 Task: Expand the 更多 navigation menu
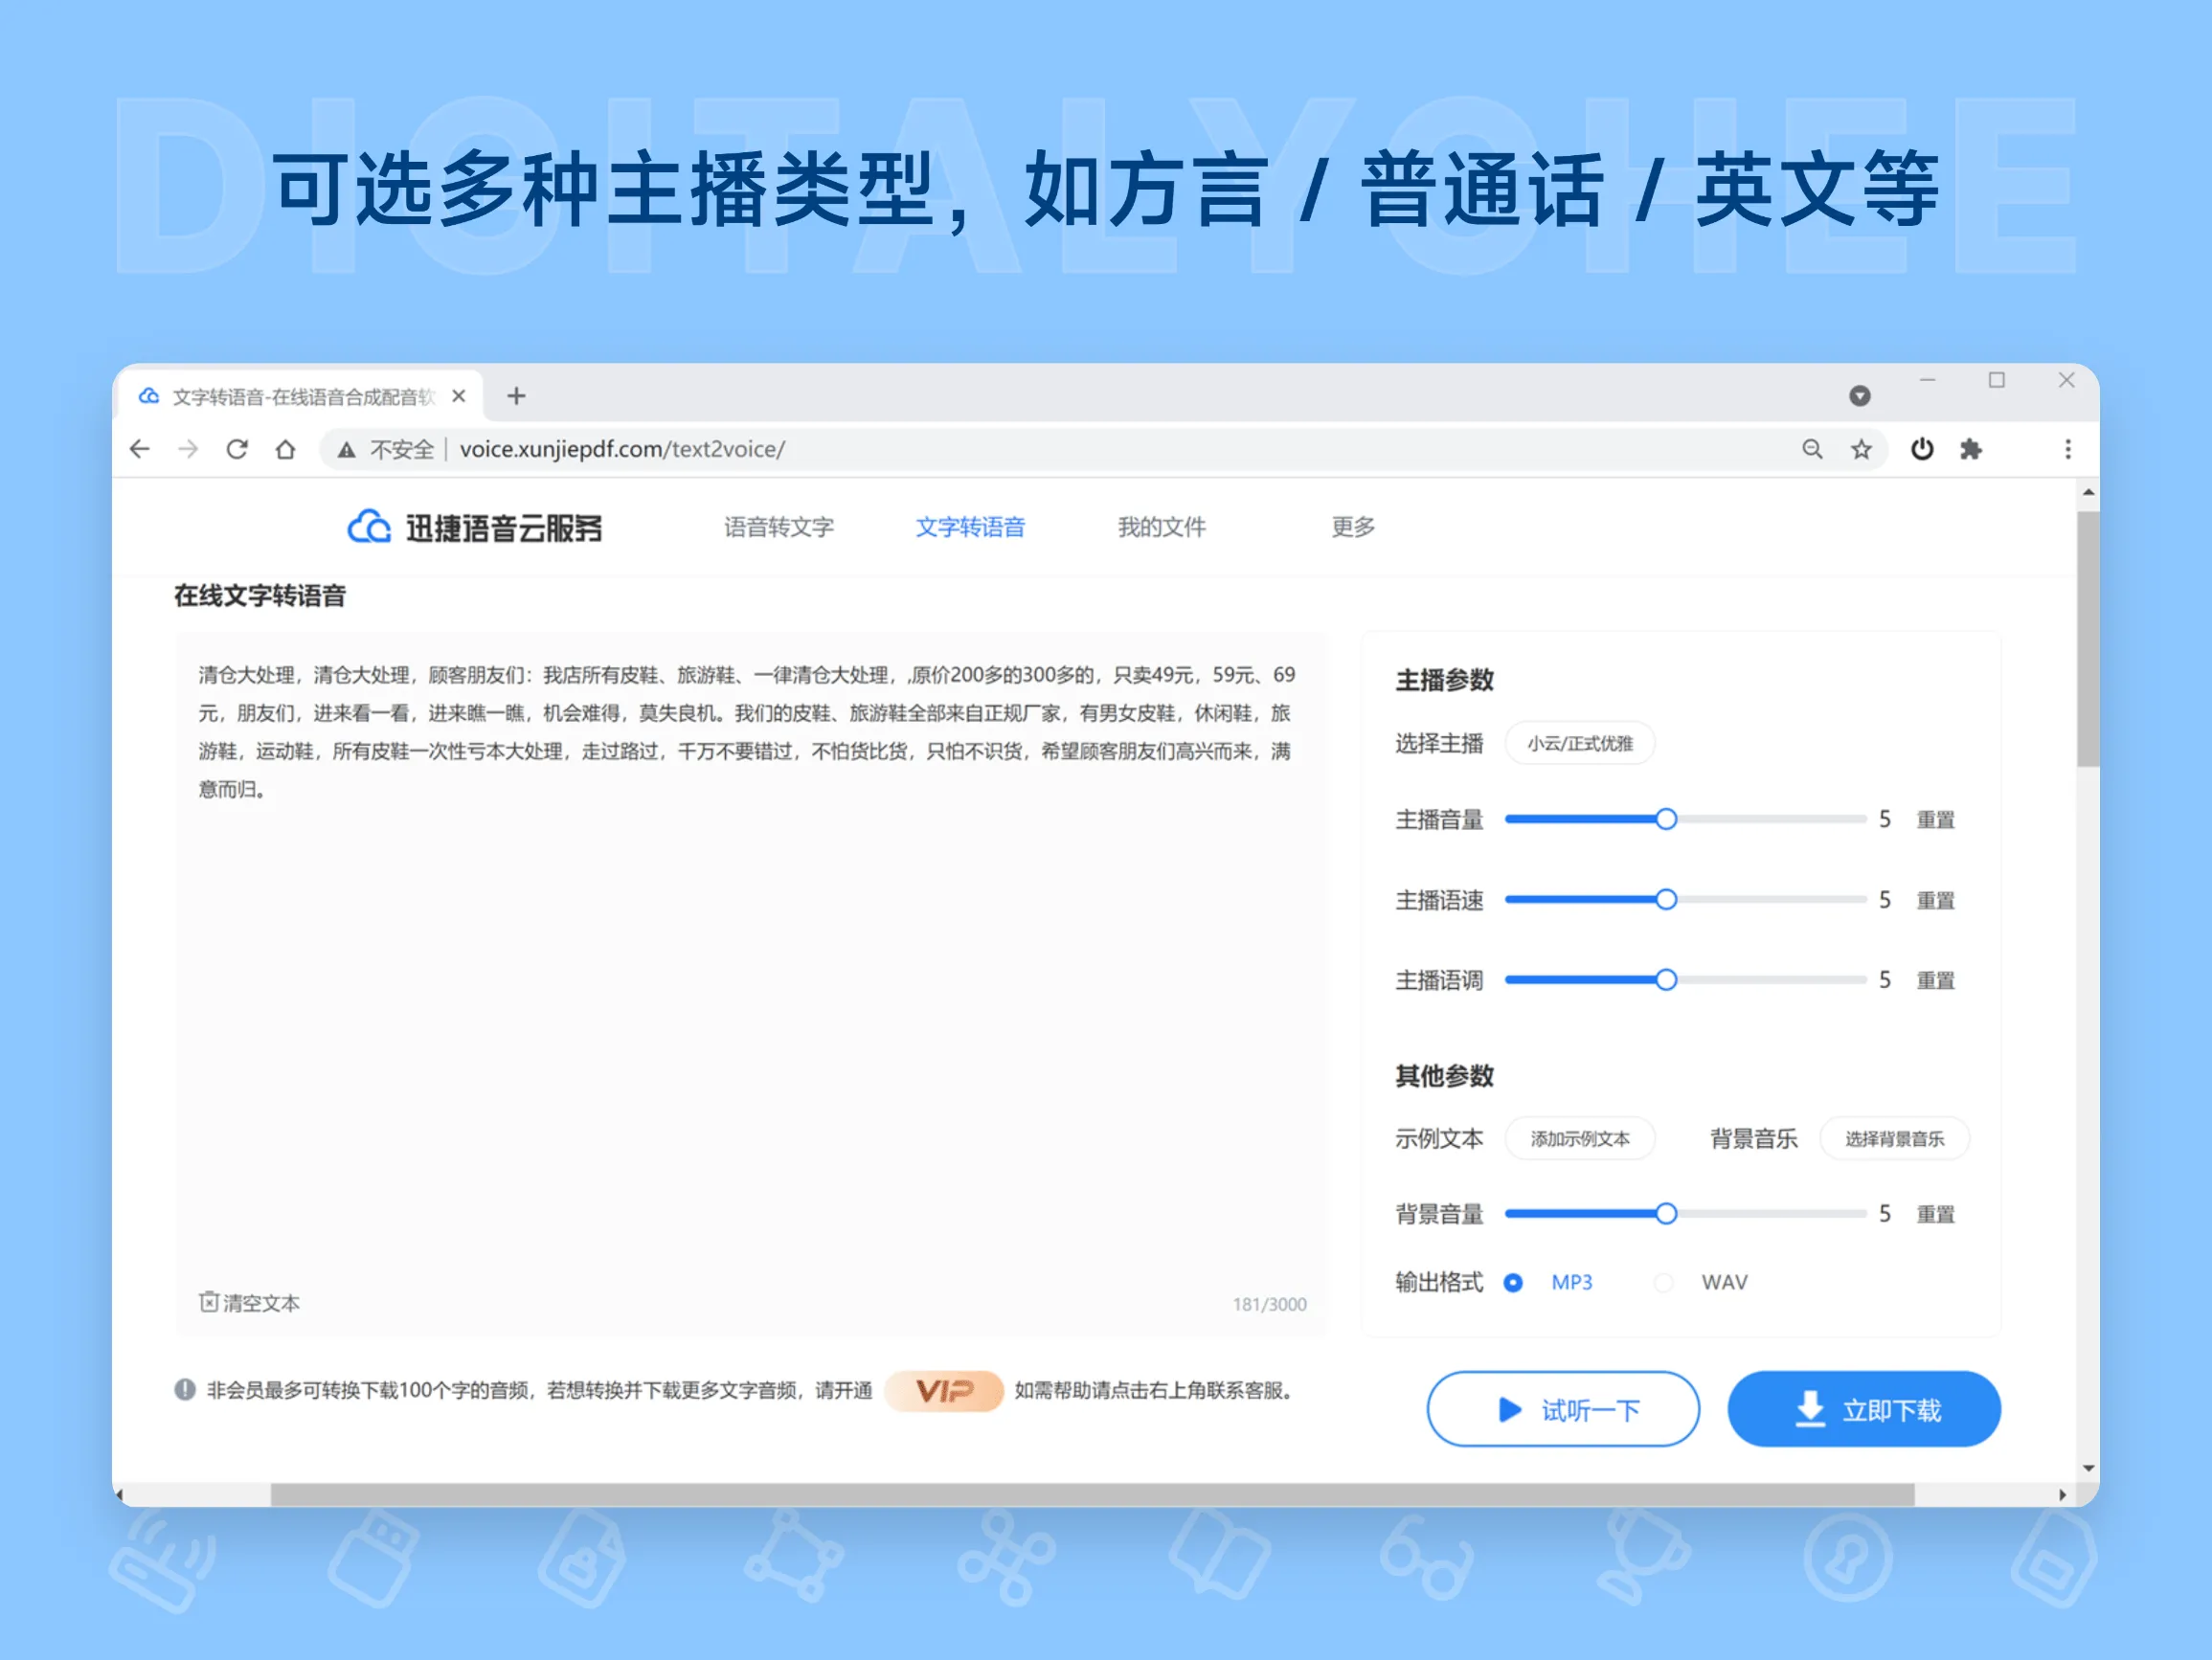click(1352, 527)
